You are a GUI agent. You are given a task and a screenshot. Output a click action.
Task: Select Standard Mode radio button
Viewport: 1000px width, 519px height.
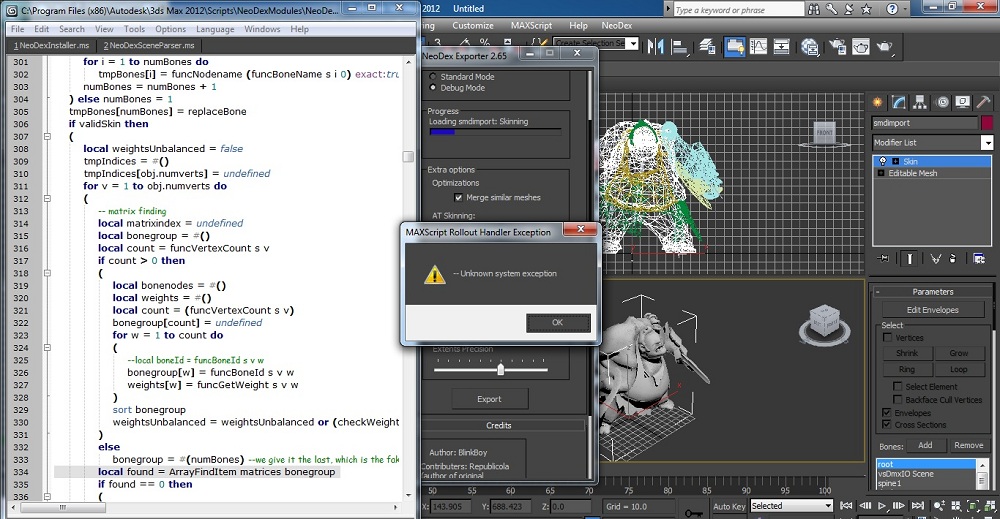pyautogui.click(x=433, y=77)
